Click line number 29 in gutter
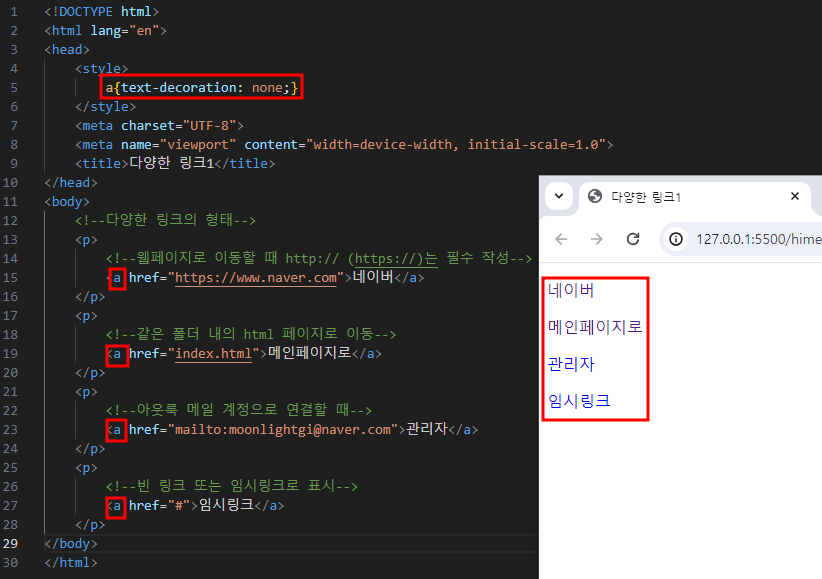822x579 pixels. coord(10,543)
